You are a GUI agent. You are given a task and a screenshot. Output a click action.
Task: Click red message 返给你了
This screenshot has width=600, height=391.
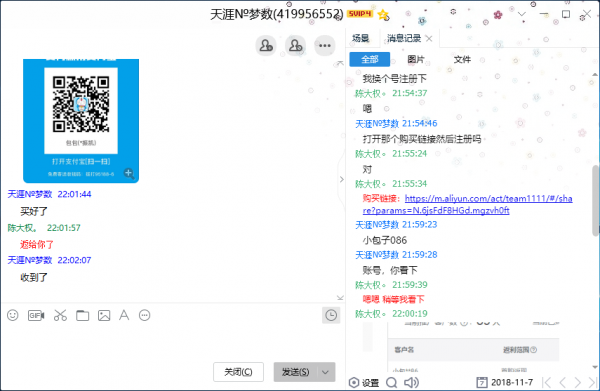tap(37, 244)
